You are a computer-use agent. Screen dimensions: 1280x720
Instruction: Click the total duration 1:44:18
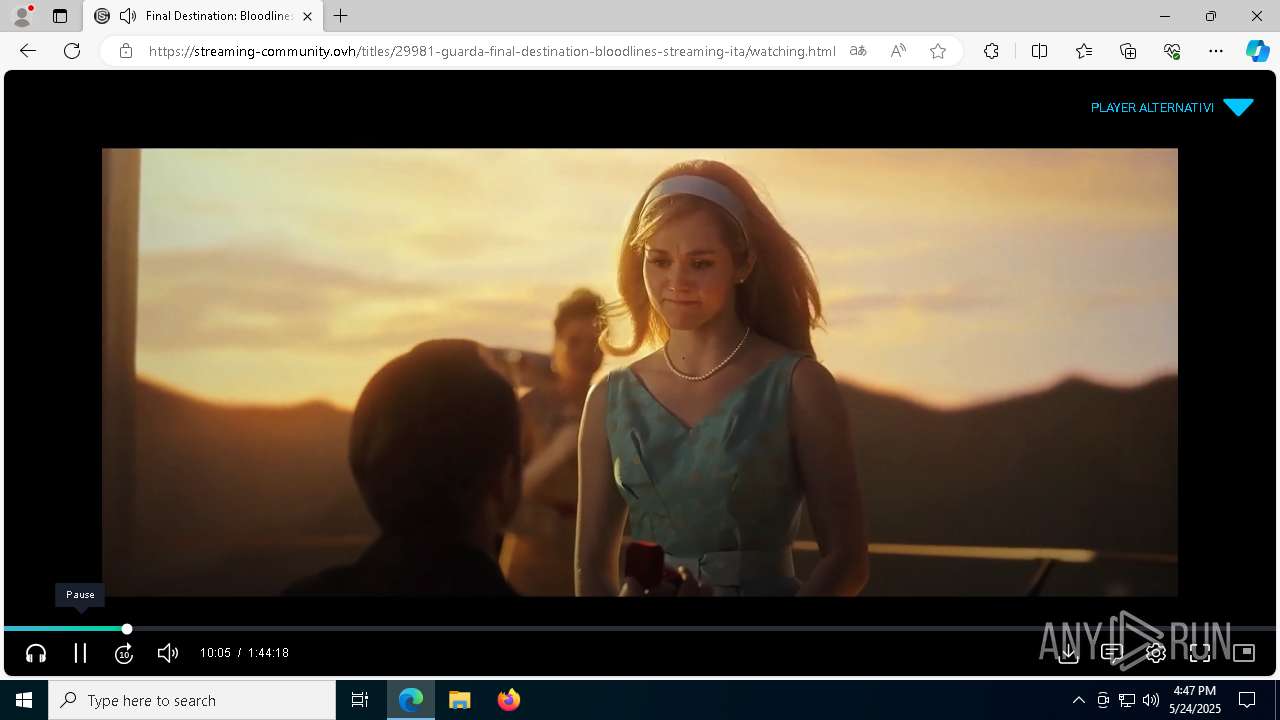pyautogui.click(x=268, y=653)
